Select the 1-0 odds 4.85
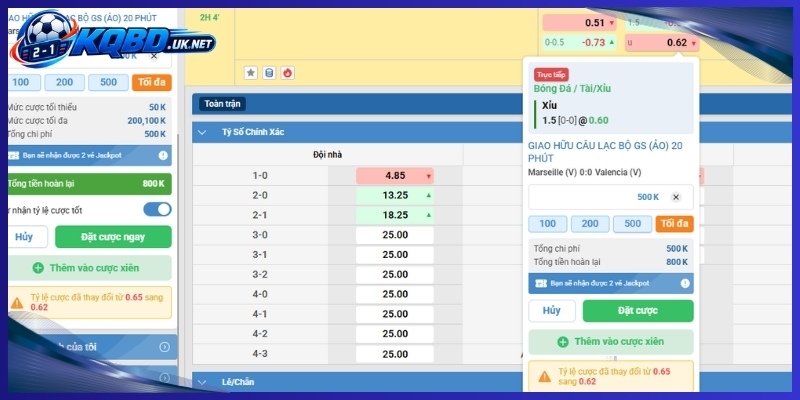Viewport: 800px width, 400px height. (x=395, y=176)
